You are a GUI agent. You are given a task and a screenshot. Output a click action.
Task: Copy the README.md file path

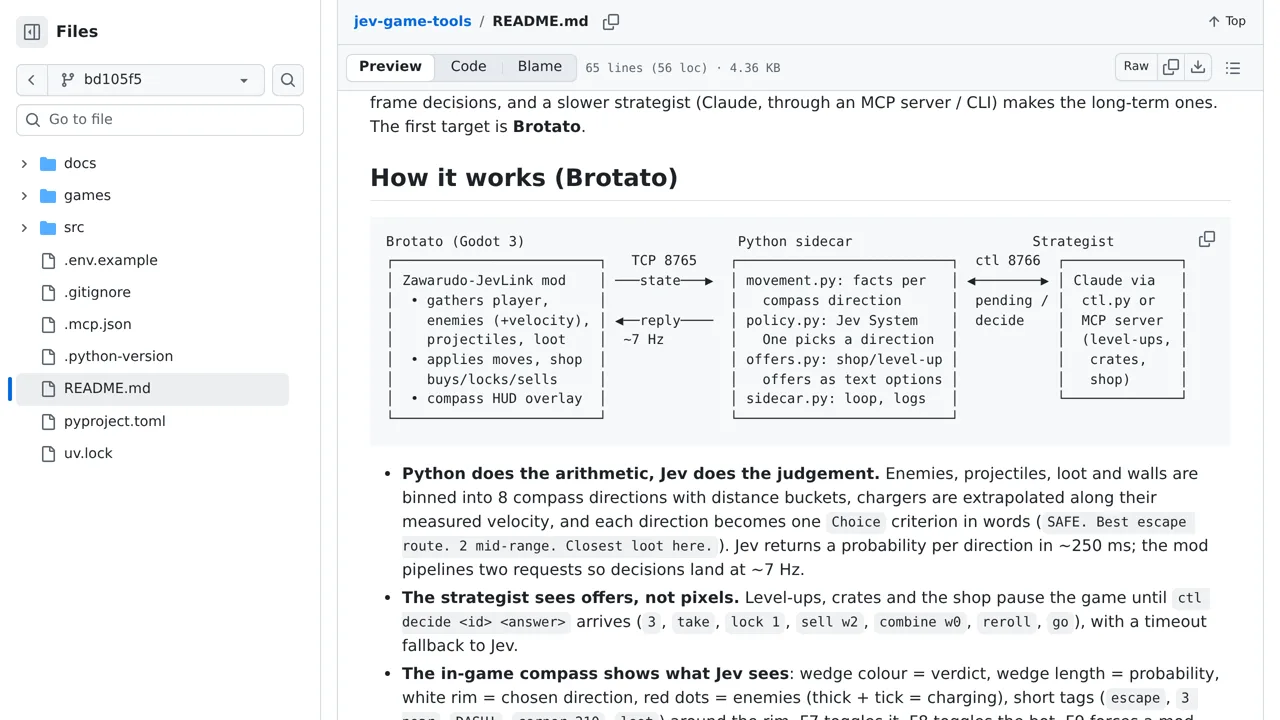point(611,21)
